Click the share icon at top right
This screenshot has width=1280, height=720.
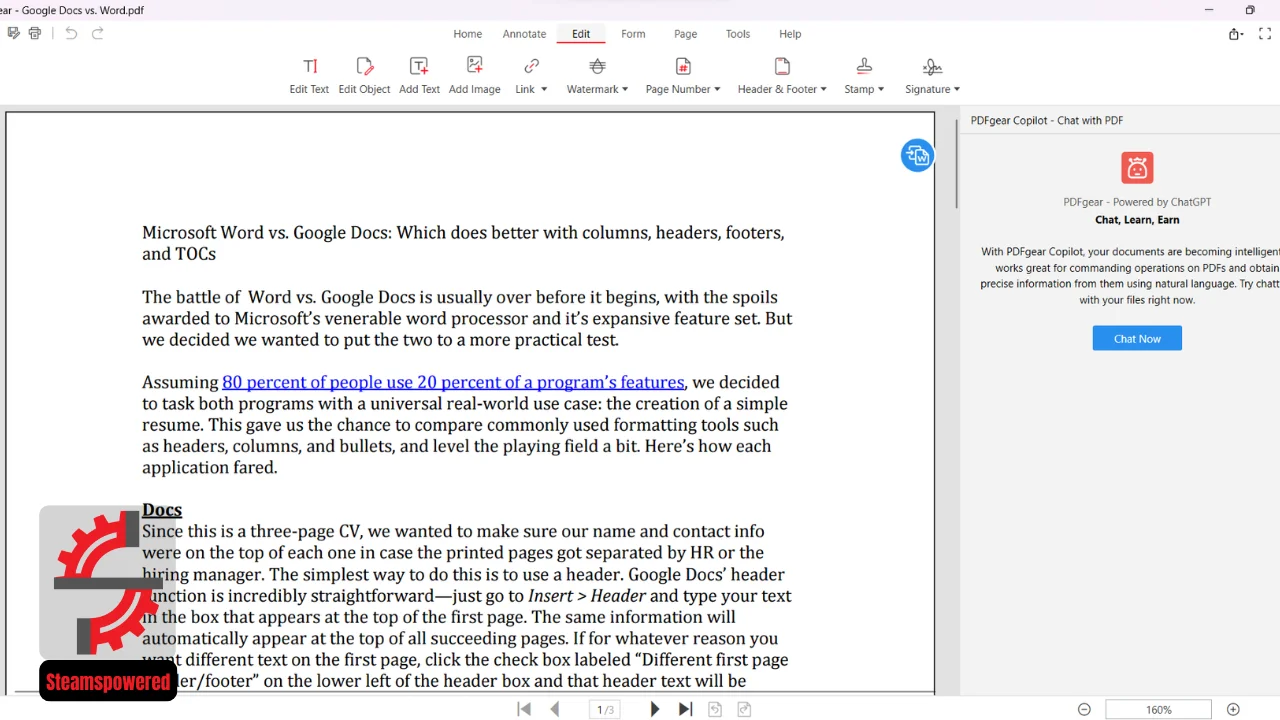tap(1235, 34)
